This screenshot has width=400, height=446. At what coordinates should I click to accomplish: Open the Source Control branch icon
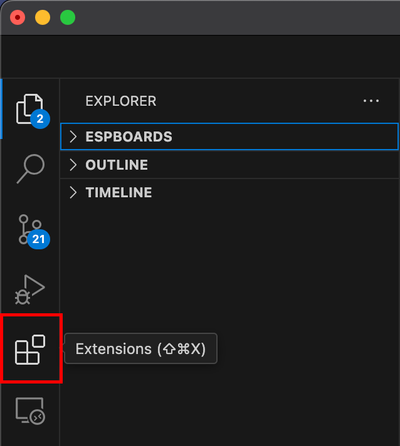30,229
